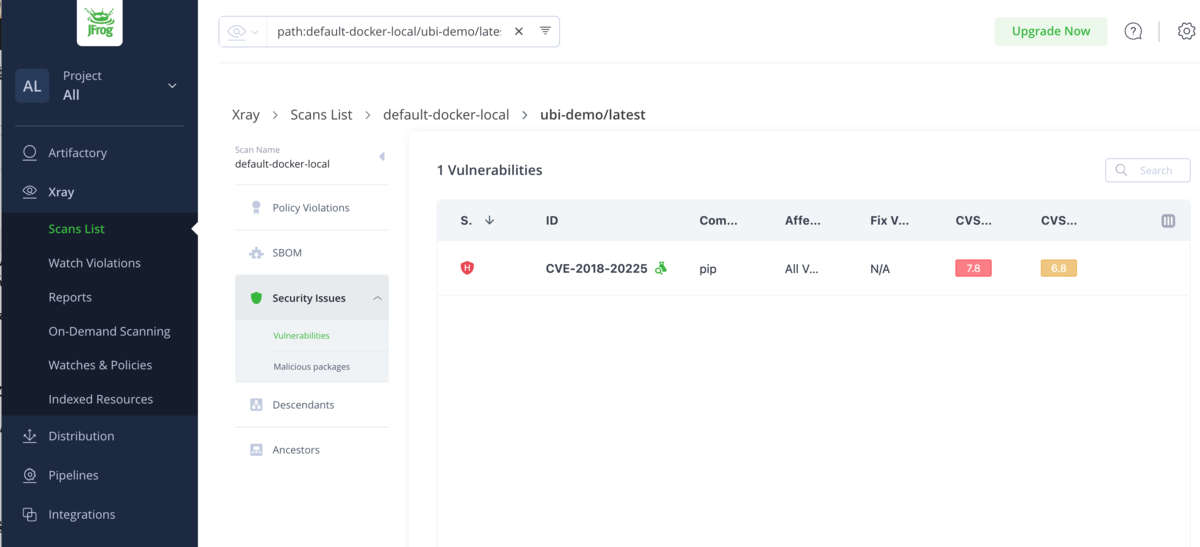Open the column chooser icon
The height and width of the screenshot is (547, 1200).
tap(1168, 220)
